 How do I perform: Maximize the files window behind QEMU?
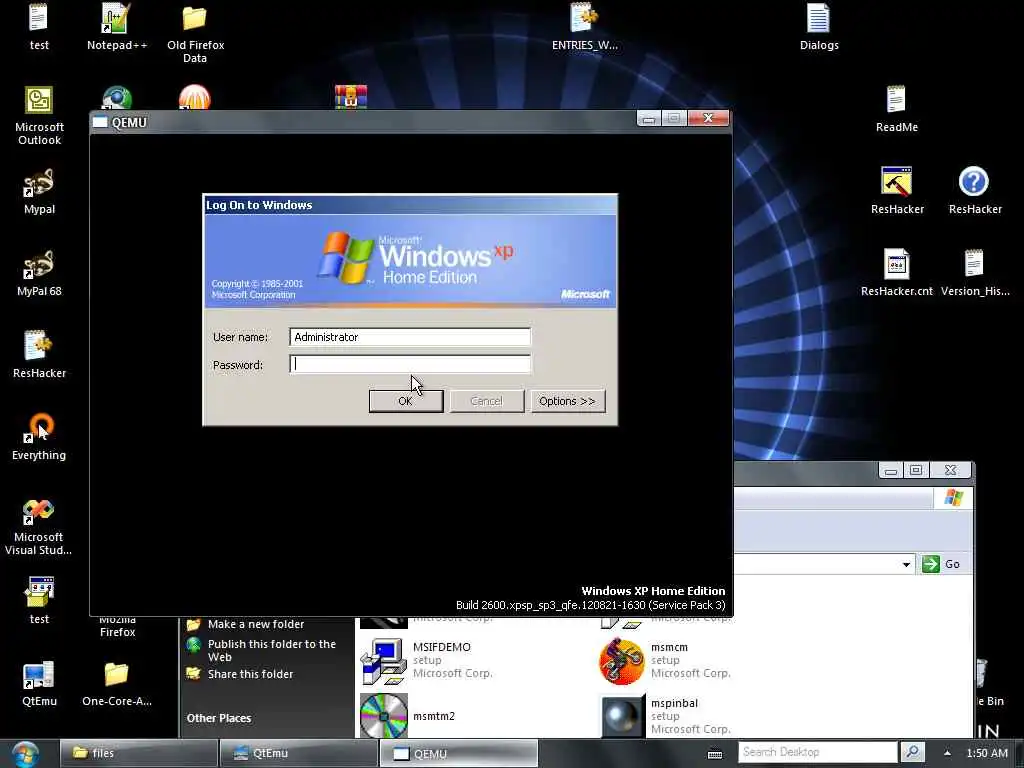pos(916,470)
